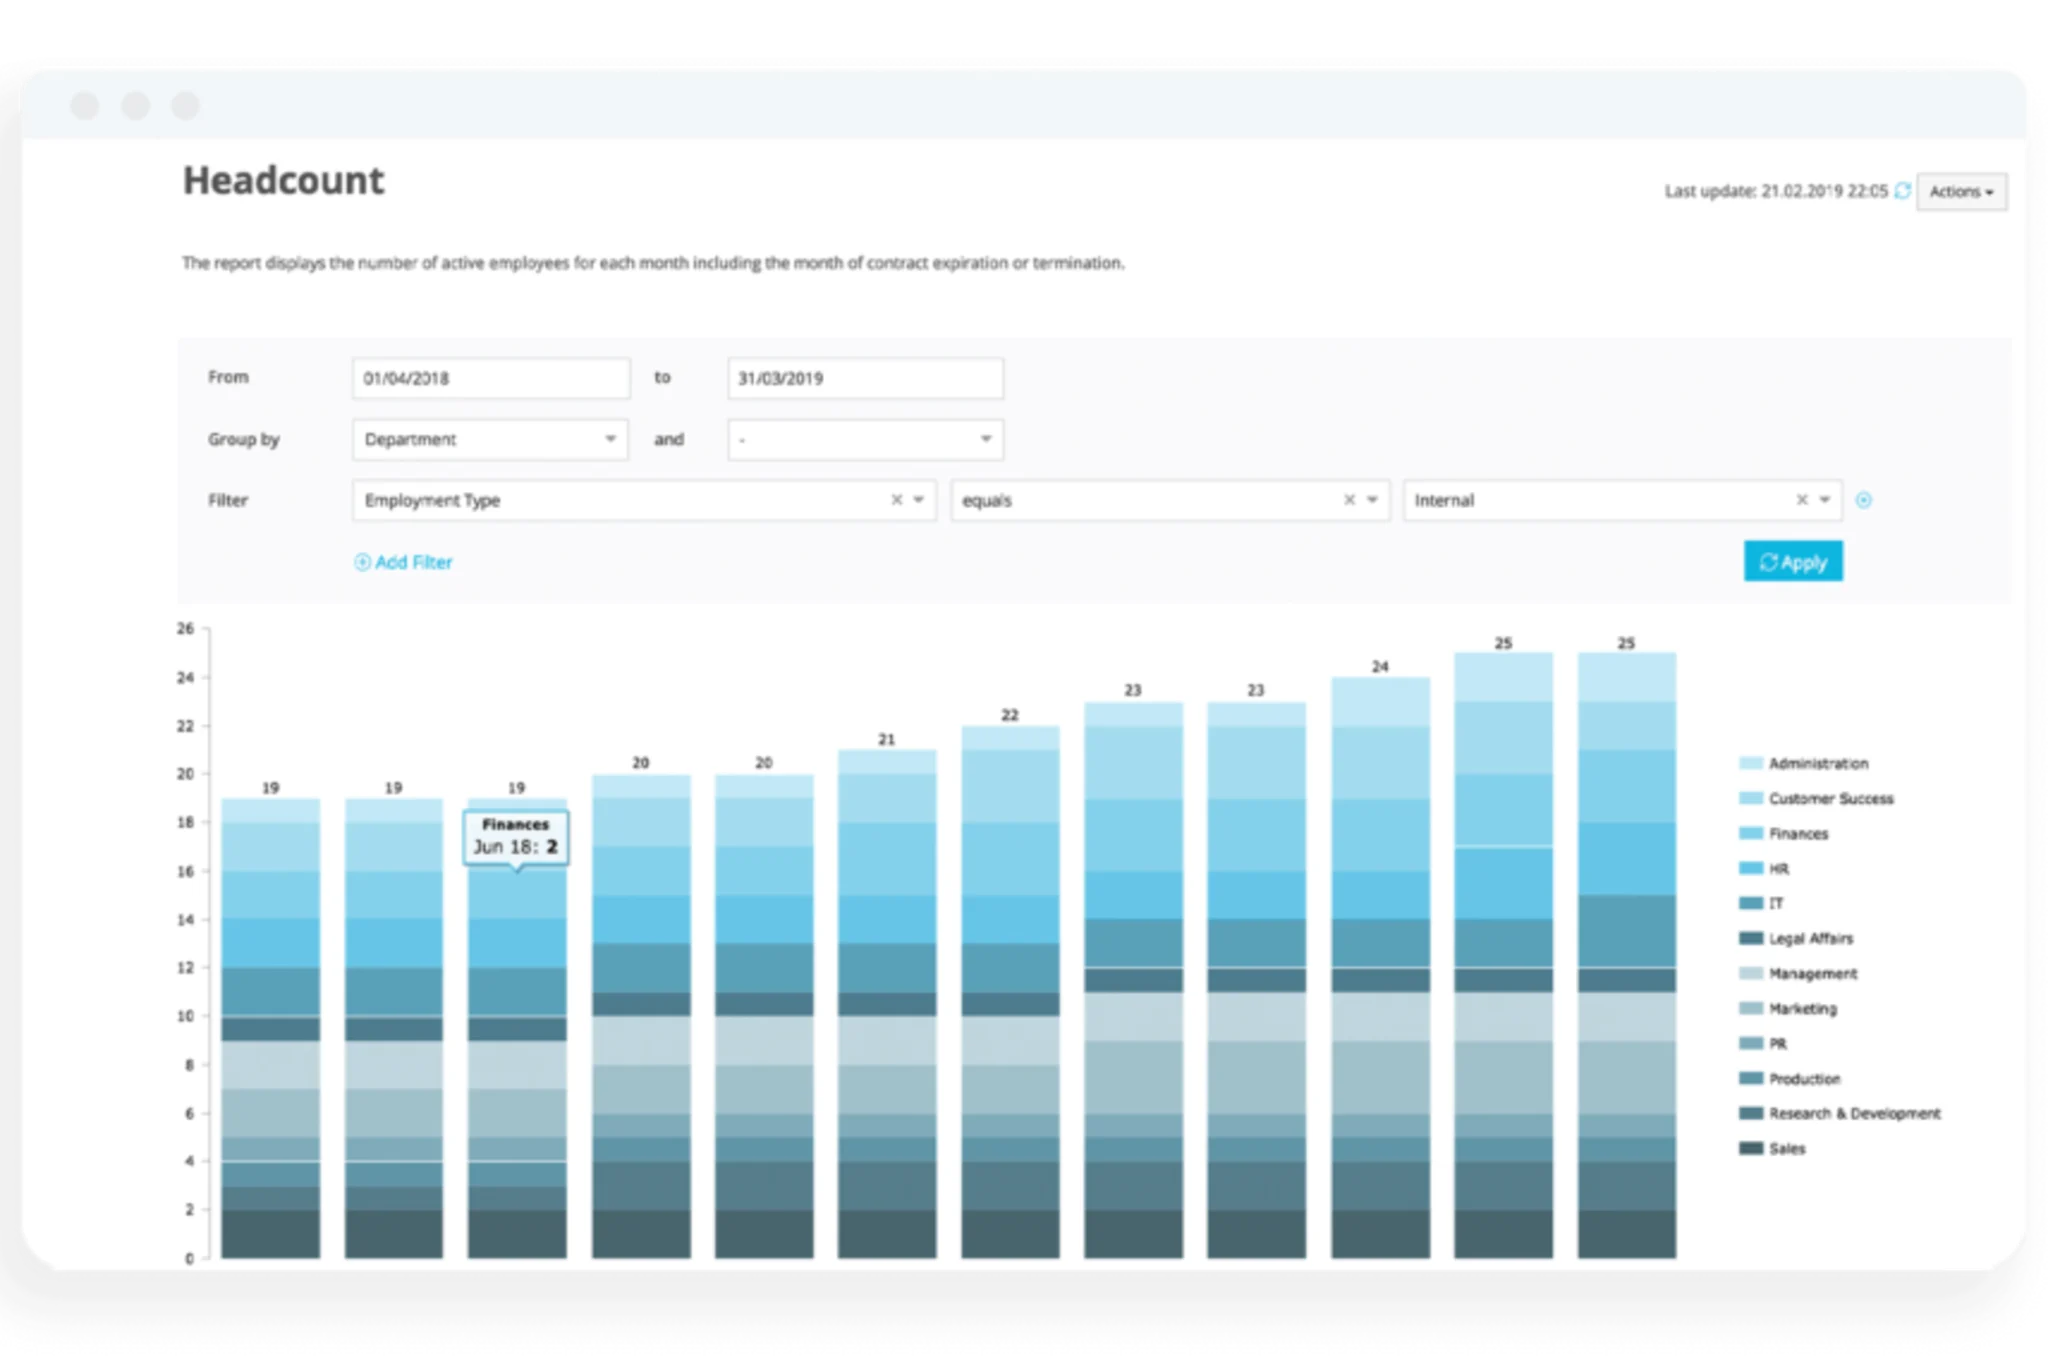This screenshot has height=1365, width=2048.
Task: Click y-axis label 26
Action: [x=185, y=628]
